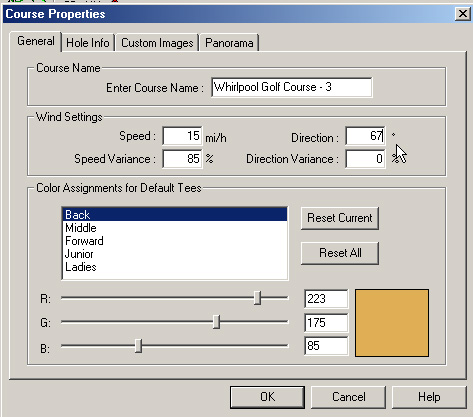Viewport: 473px width, 417px height.
Task: Switch to the Hole Info tab
Action: tap(88, 43)
